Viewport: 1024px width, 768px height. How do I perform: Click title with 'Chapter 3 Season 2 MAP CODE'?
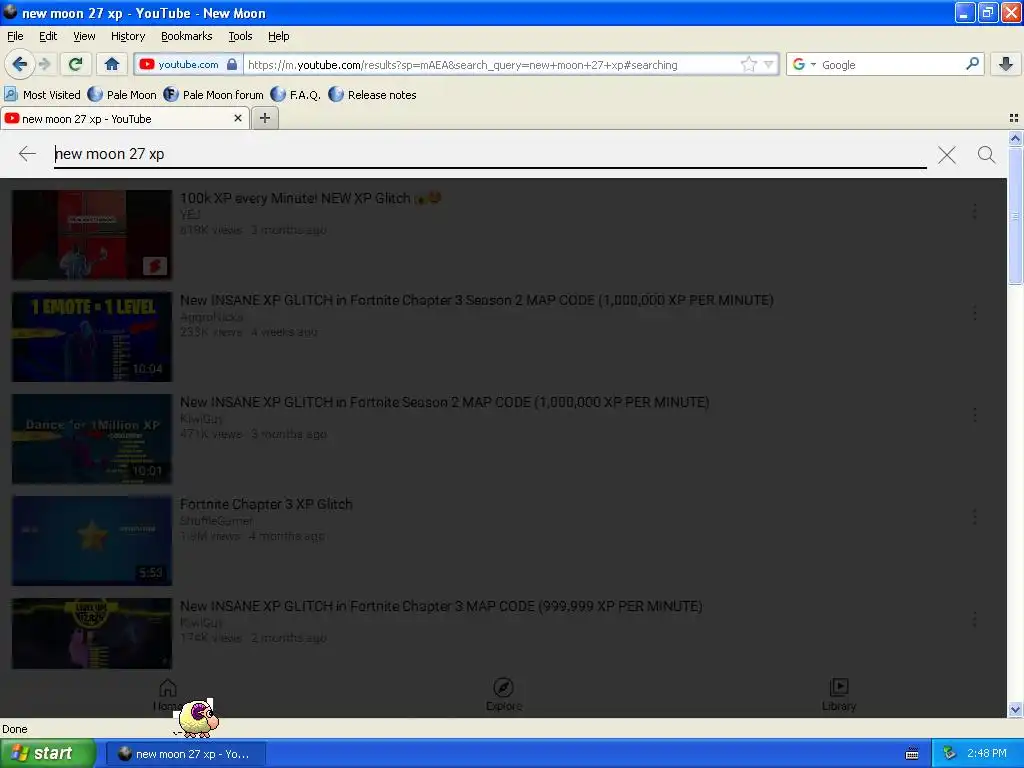(477, 300)
